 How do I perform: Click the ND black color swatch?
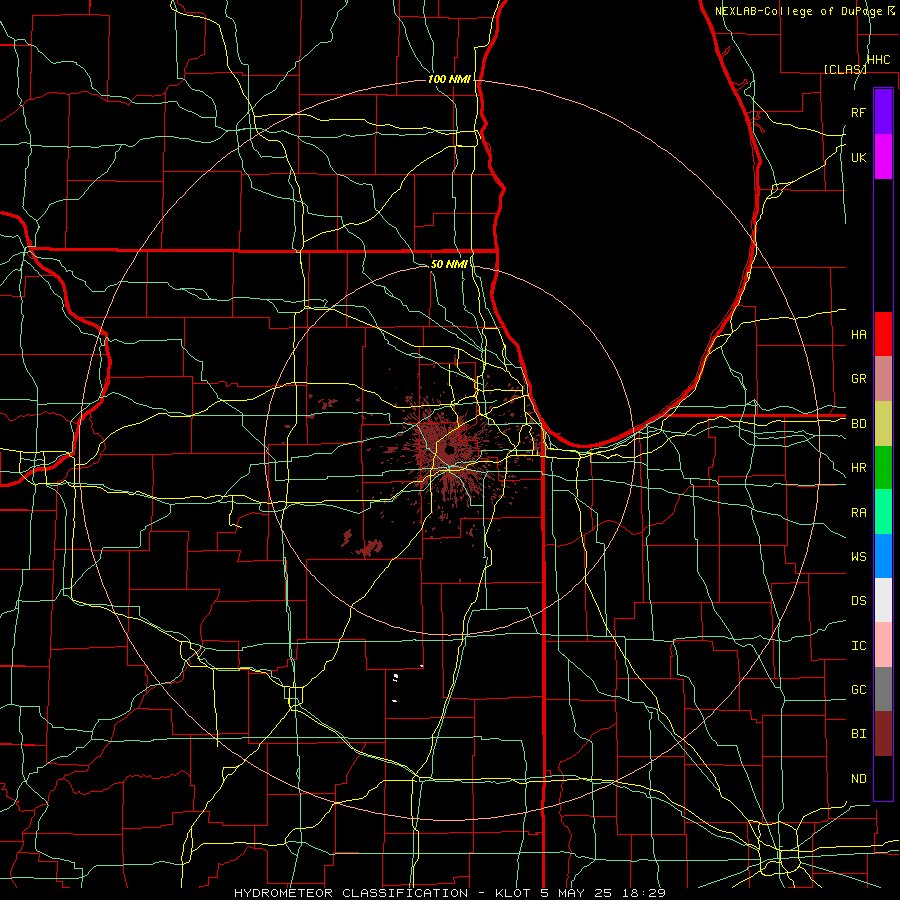click(x=883, y=778)
